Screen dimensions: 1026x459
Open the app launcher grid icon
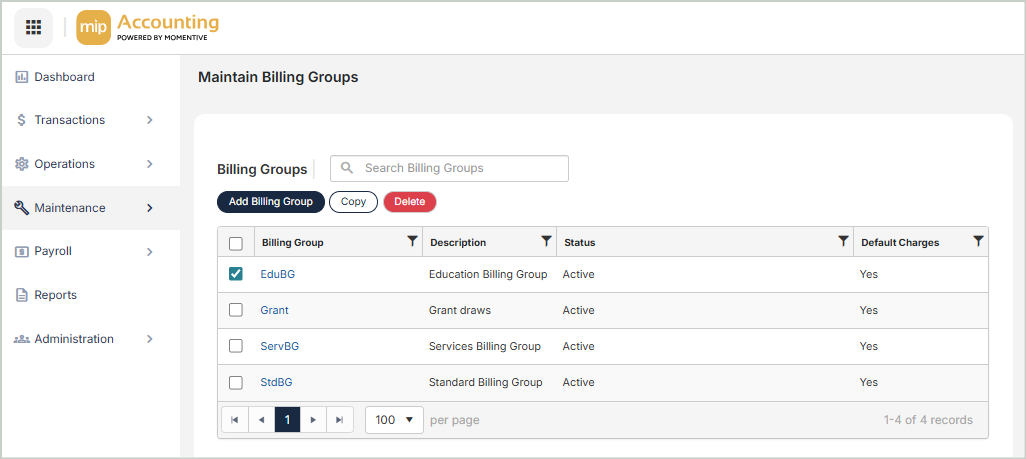pyautogui.click(x=33, y=27)
